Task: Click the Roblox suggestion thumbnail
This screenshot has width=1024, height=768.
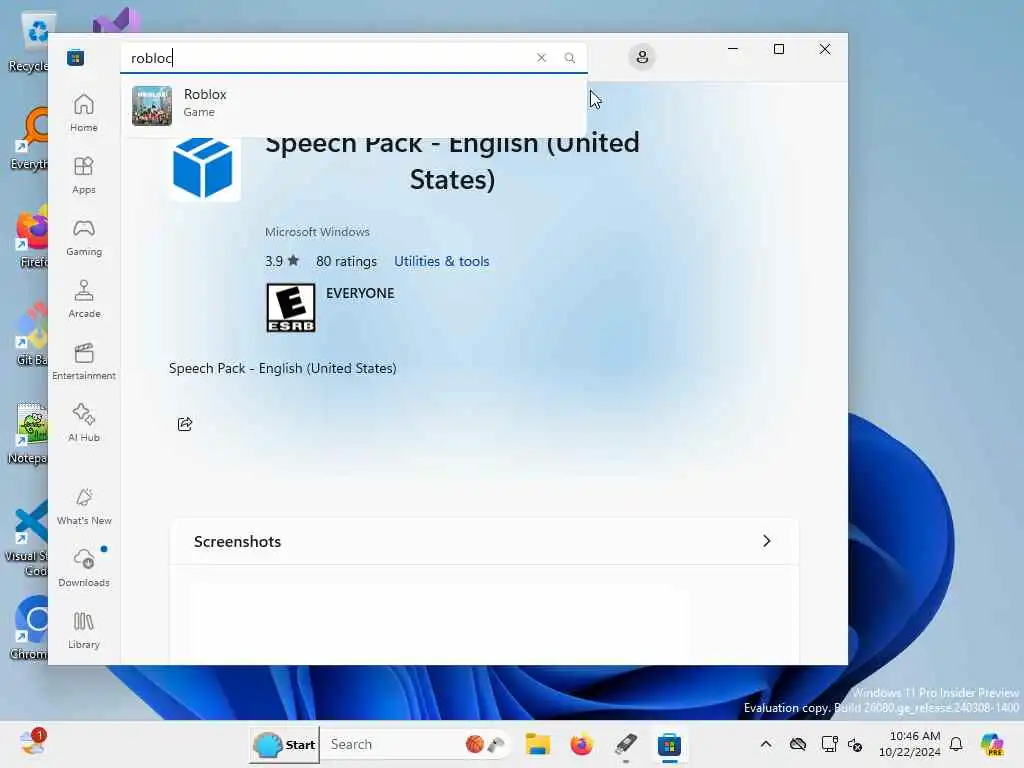Action: point(152,105)
